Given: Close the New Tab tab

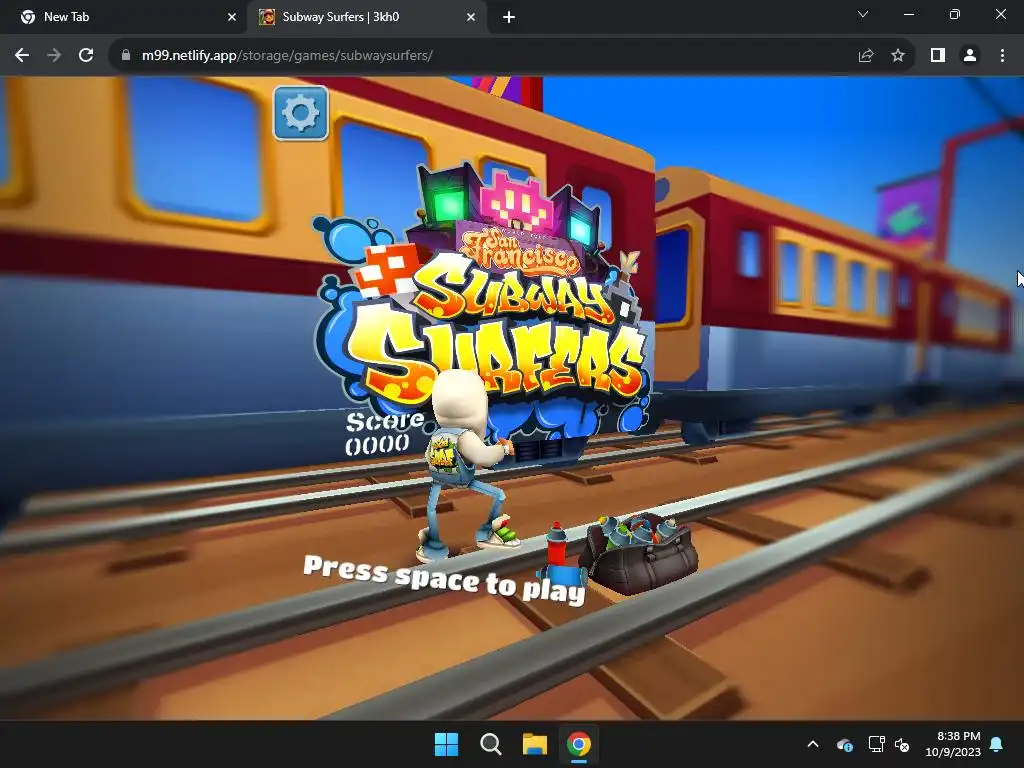Looking at the screenshot, I should click(232, 17).
